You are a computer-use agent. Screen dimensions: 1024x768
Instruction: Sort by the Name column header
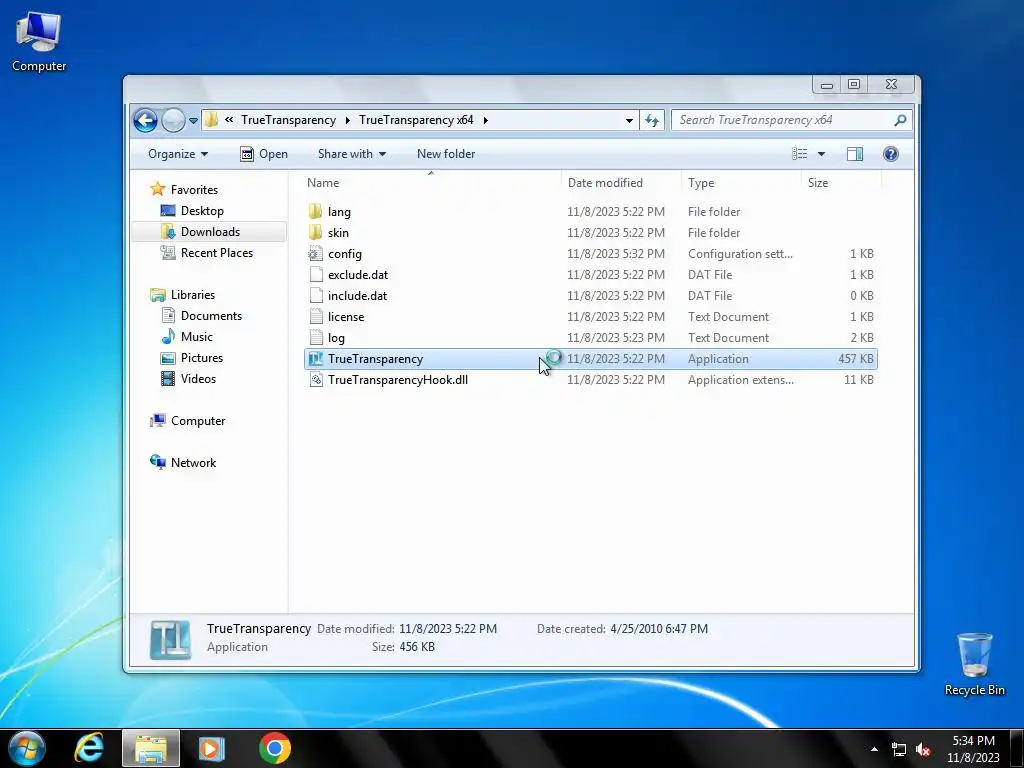323,183
